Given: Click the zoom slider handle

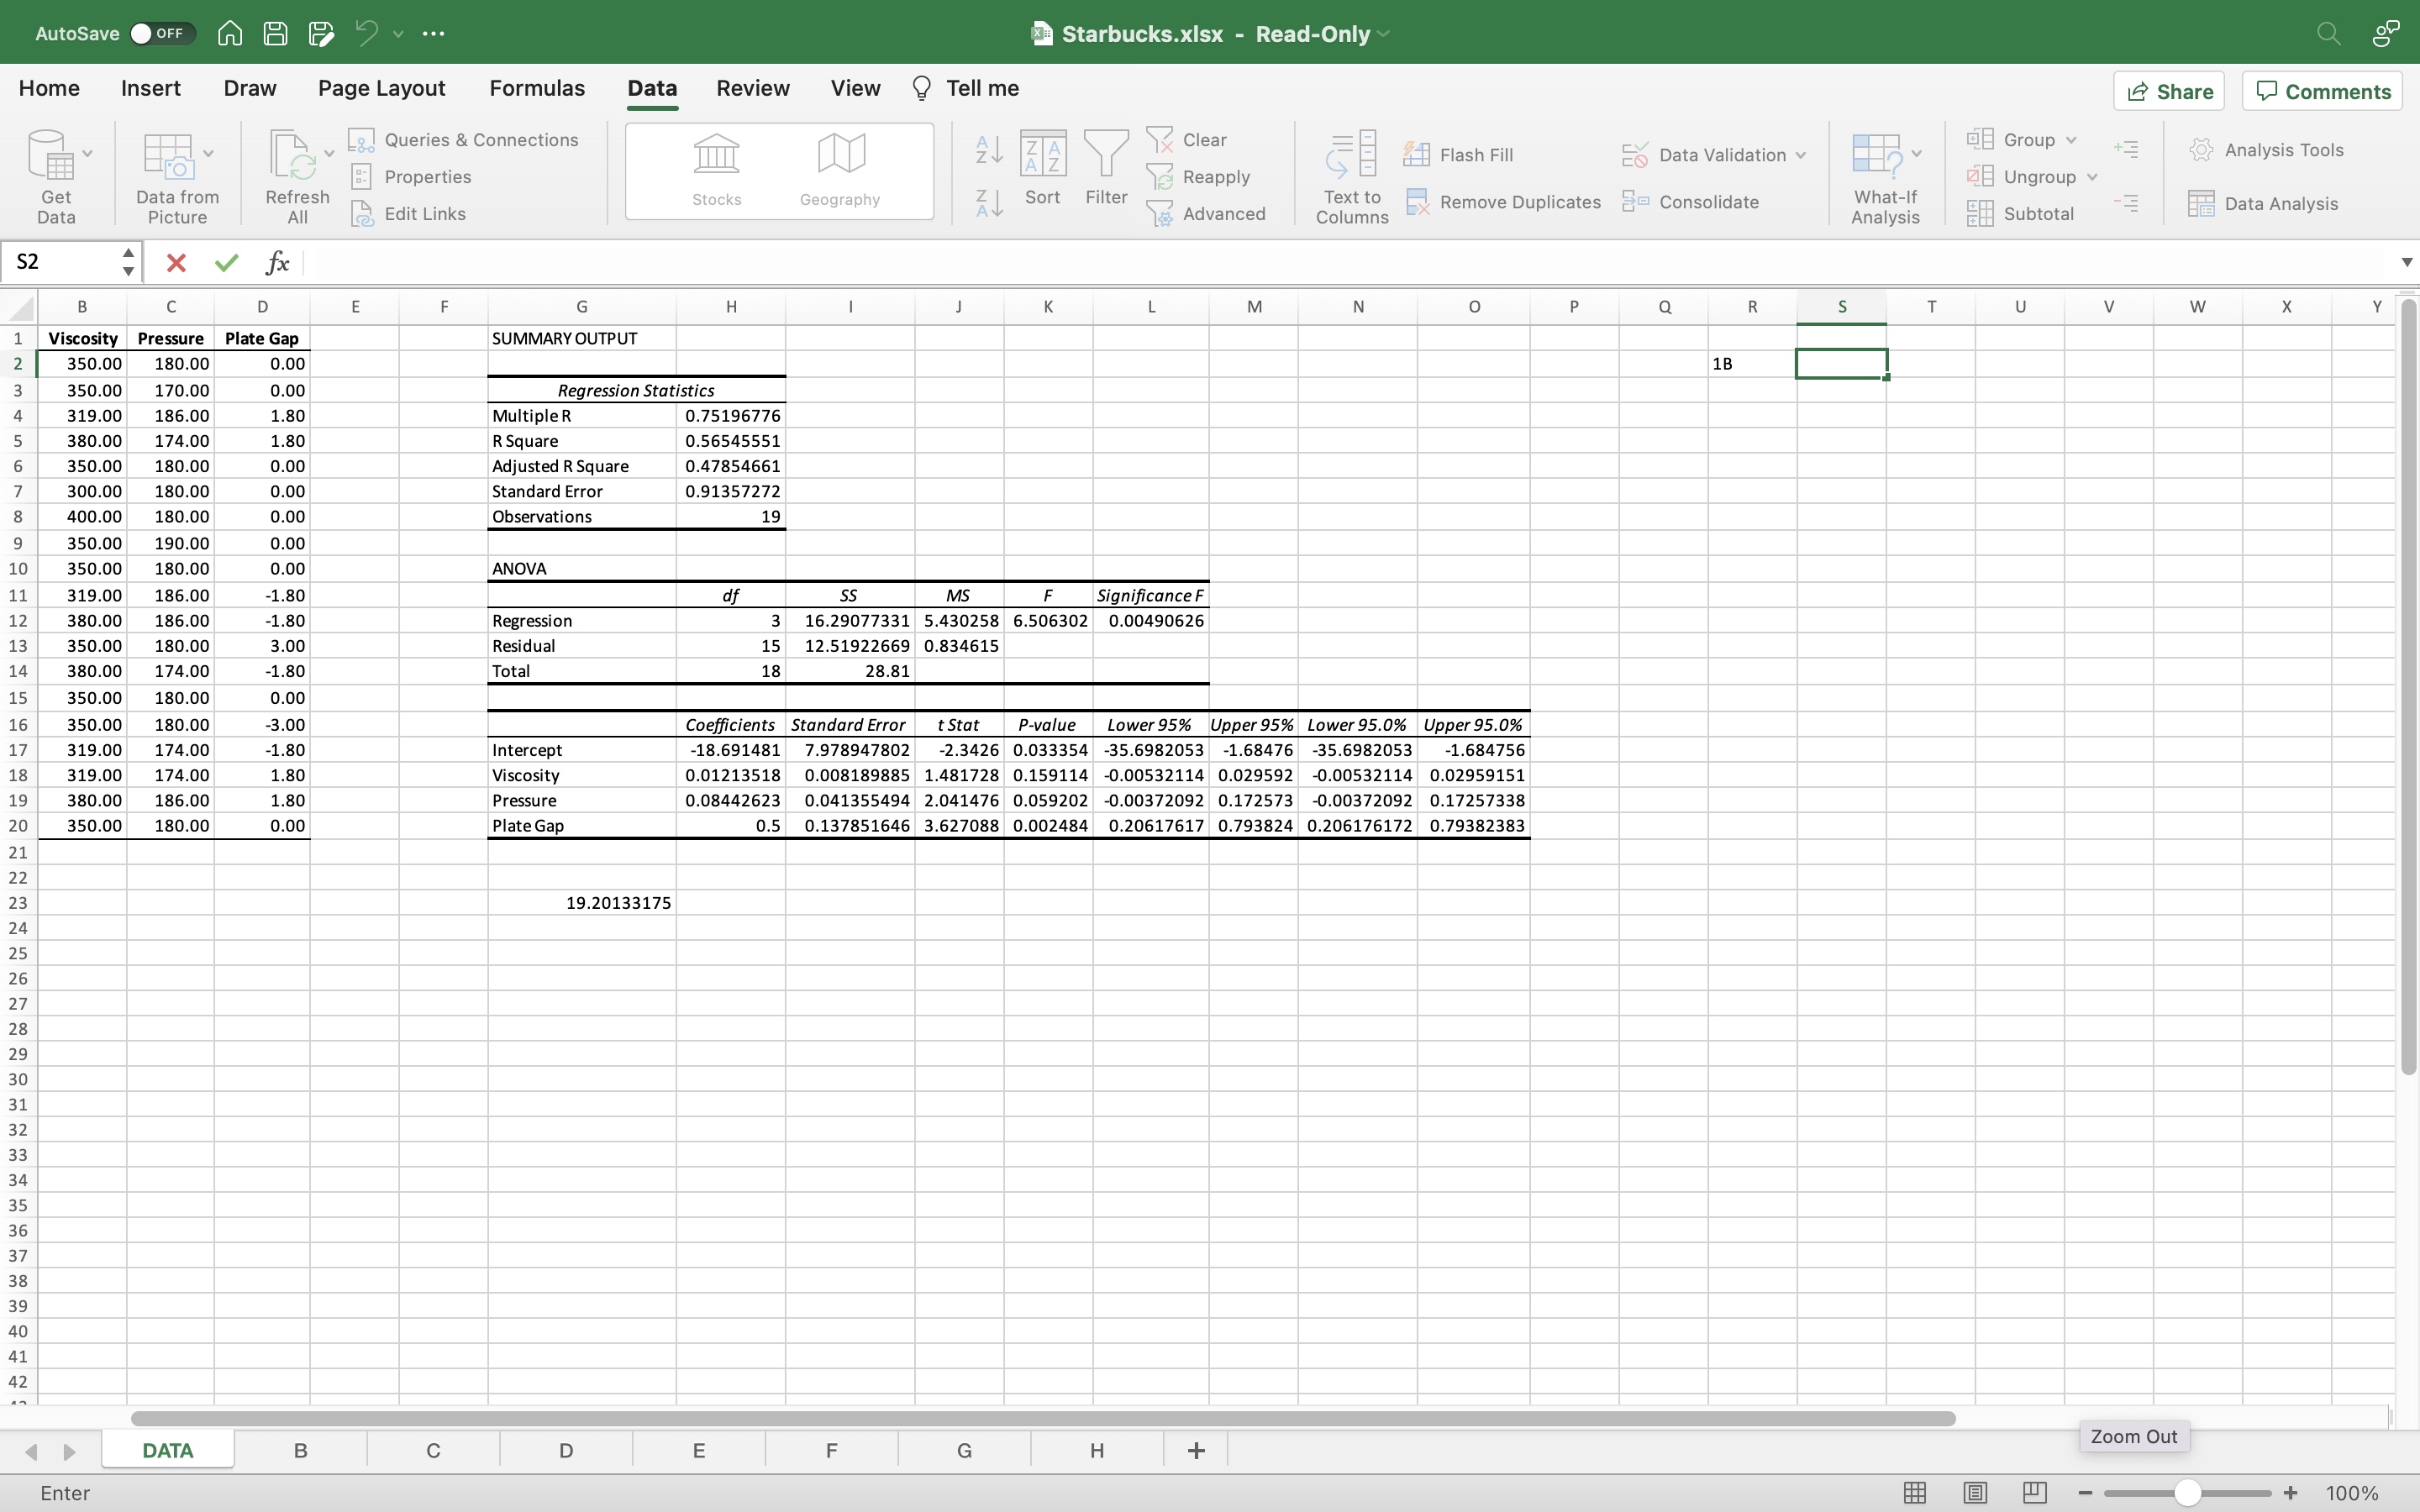Looking at the screenshot, I should click(x=2187, y=1493).
